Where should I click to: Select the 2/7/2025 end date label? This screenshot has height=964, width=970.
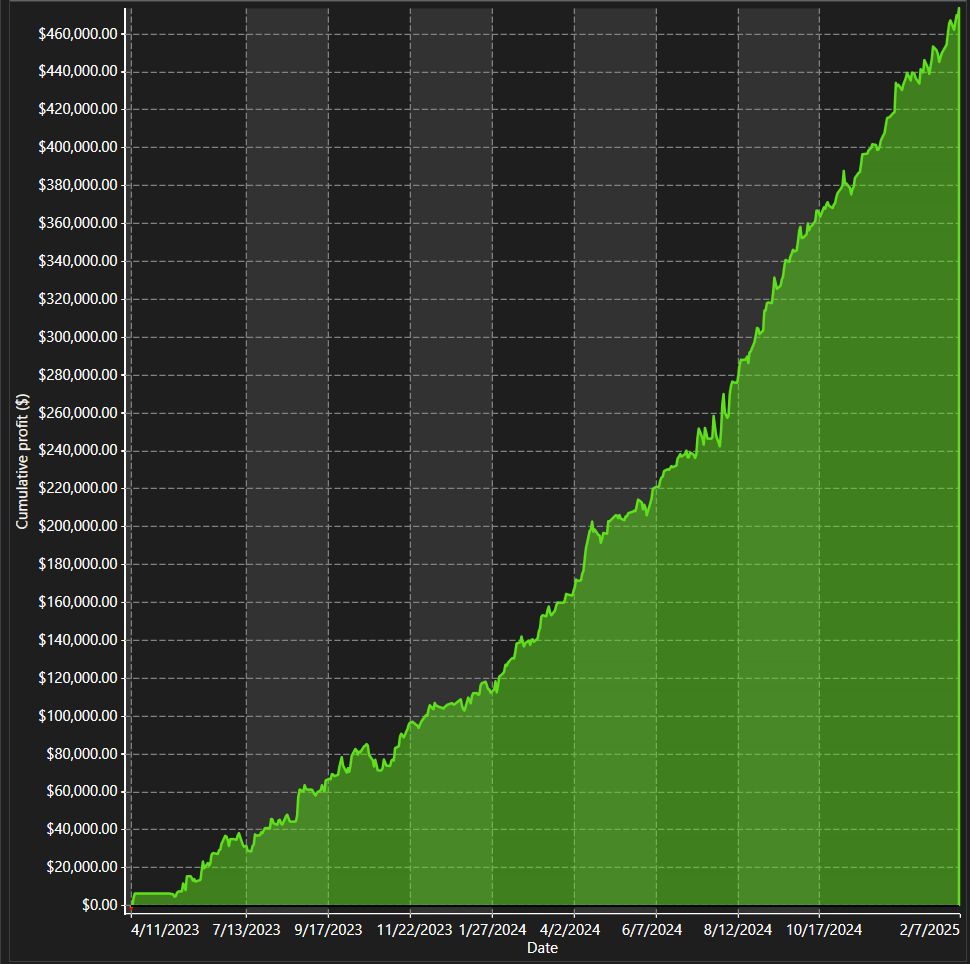point(931,929)
